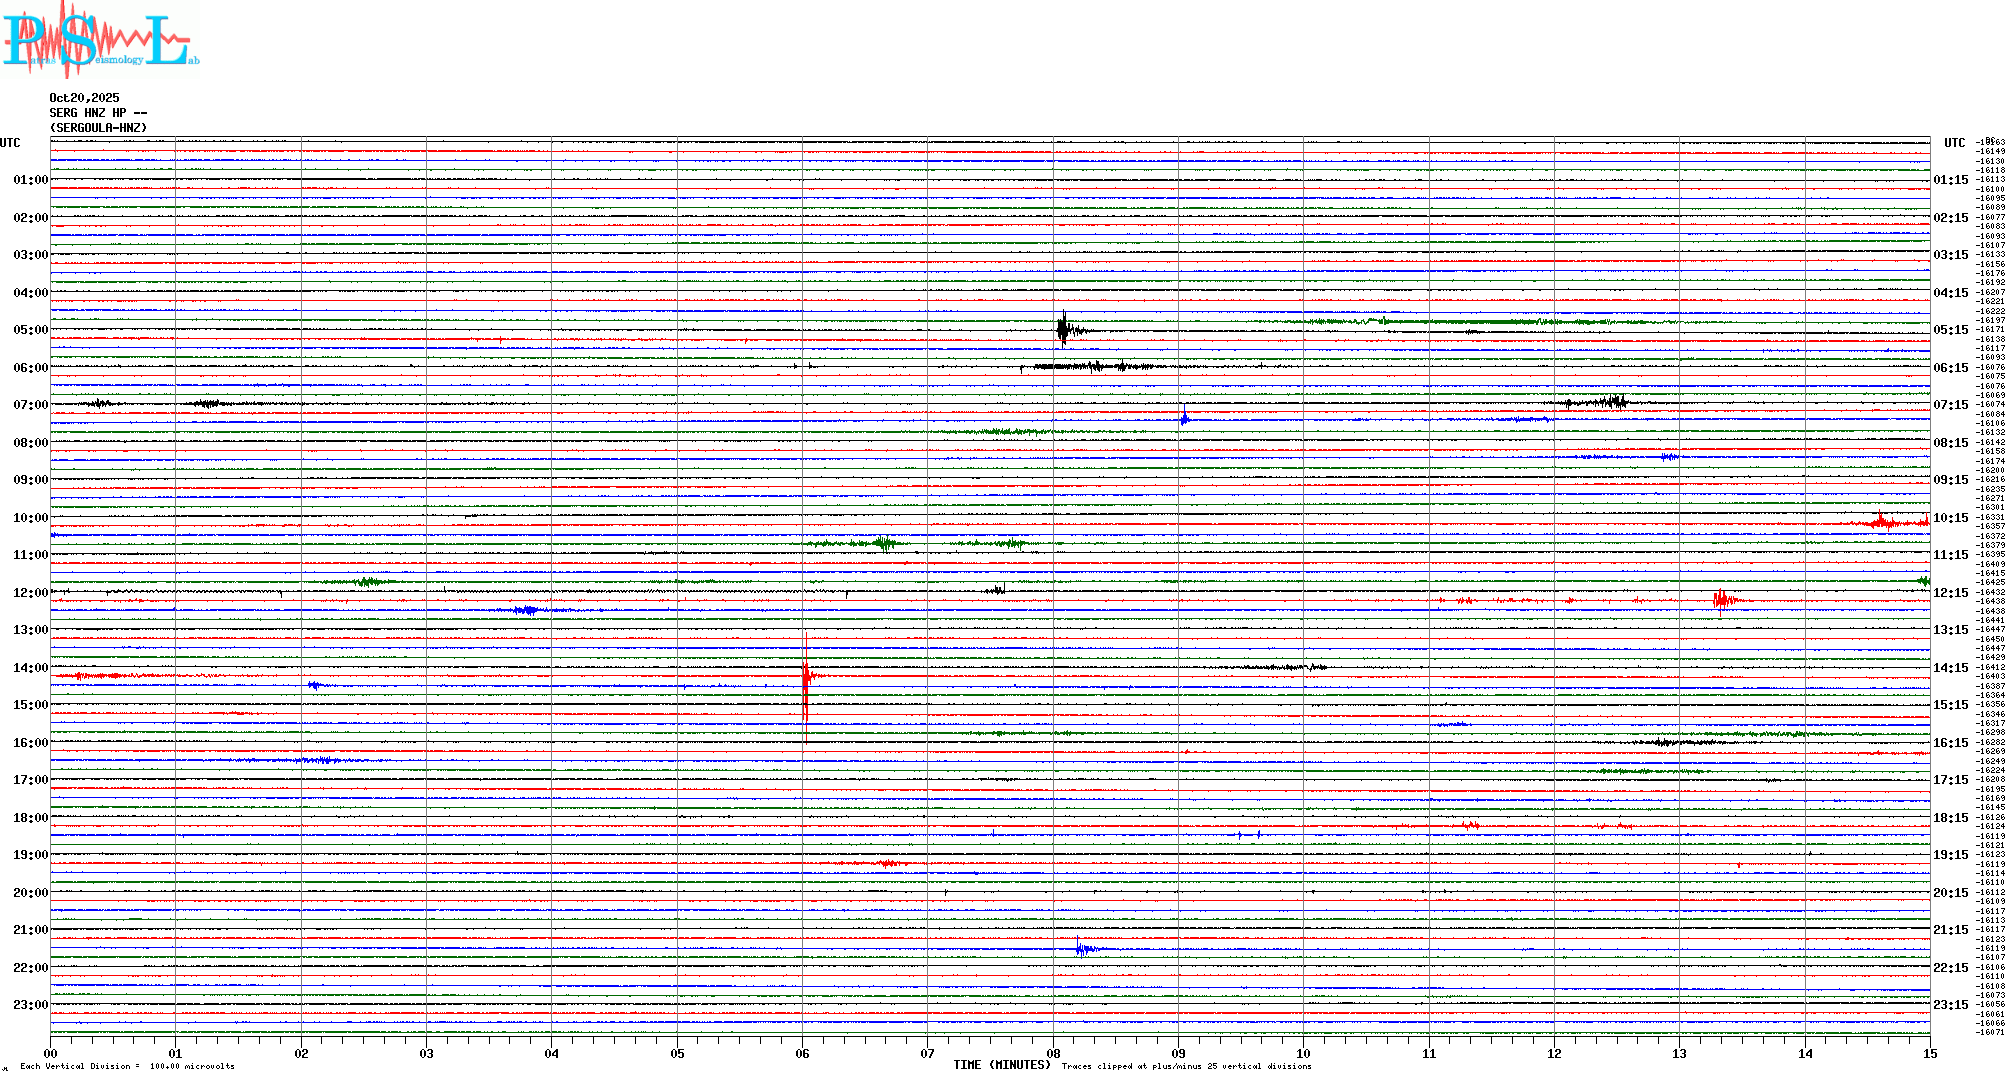Click the SERG HNZ HP station text
Screen dimensions: 2010x1080
98,113
